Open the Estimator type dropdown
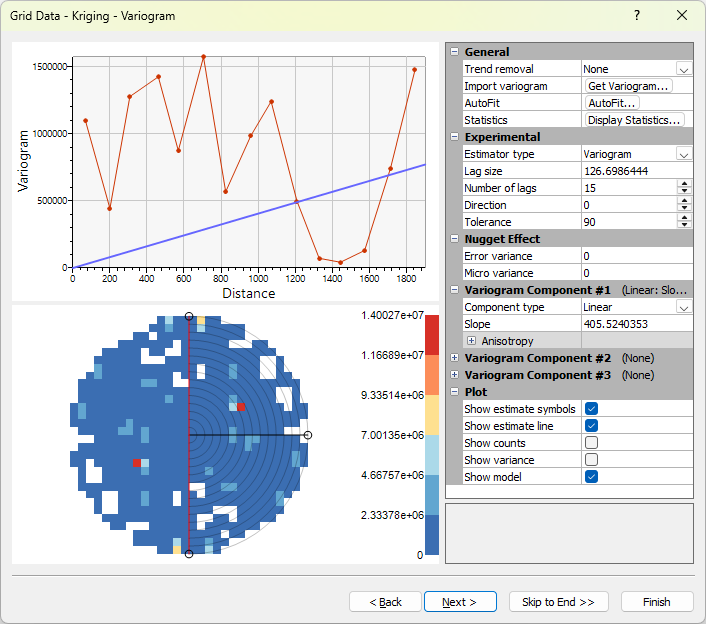706x624 pixels. pos(684,154)
